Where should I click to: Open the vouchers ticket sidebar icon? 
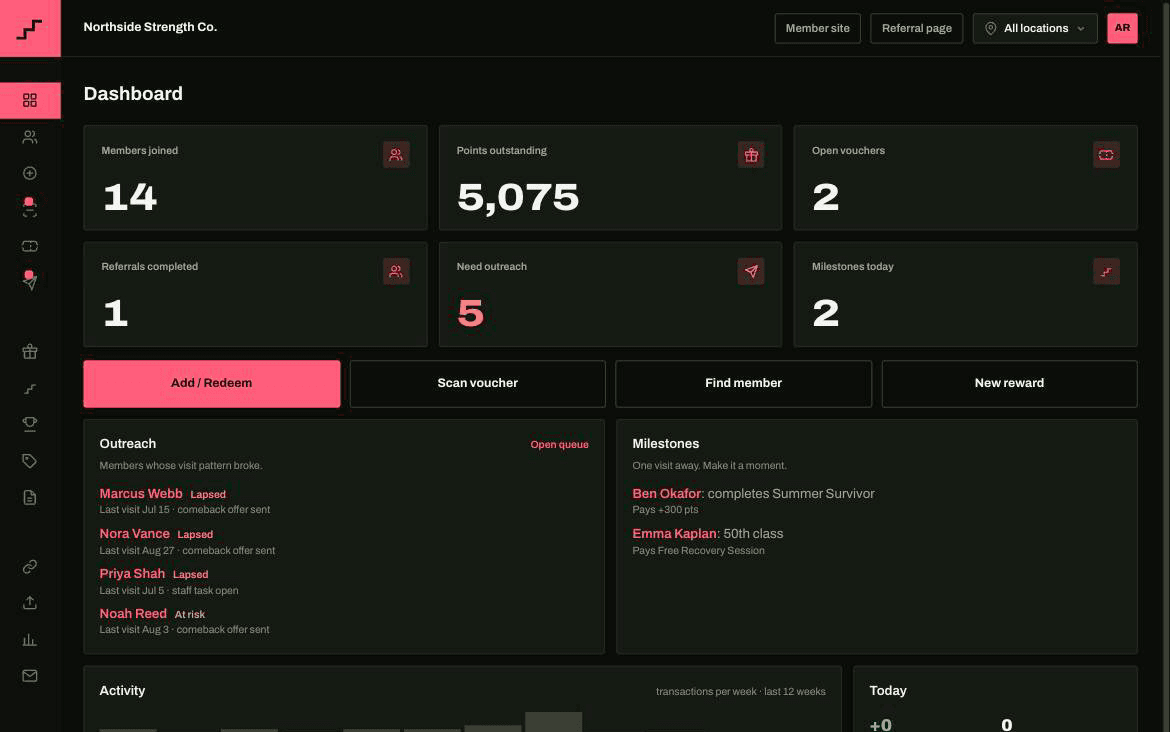[30, 246]
